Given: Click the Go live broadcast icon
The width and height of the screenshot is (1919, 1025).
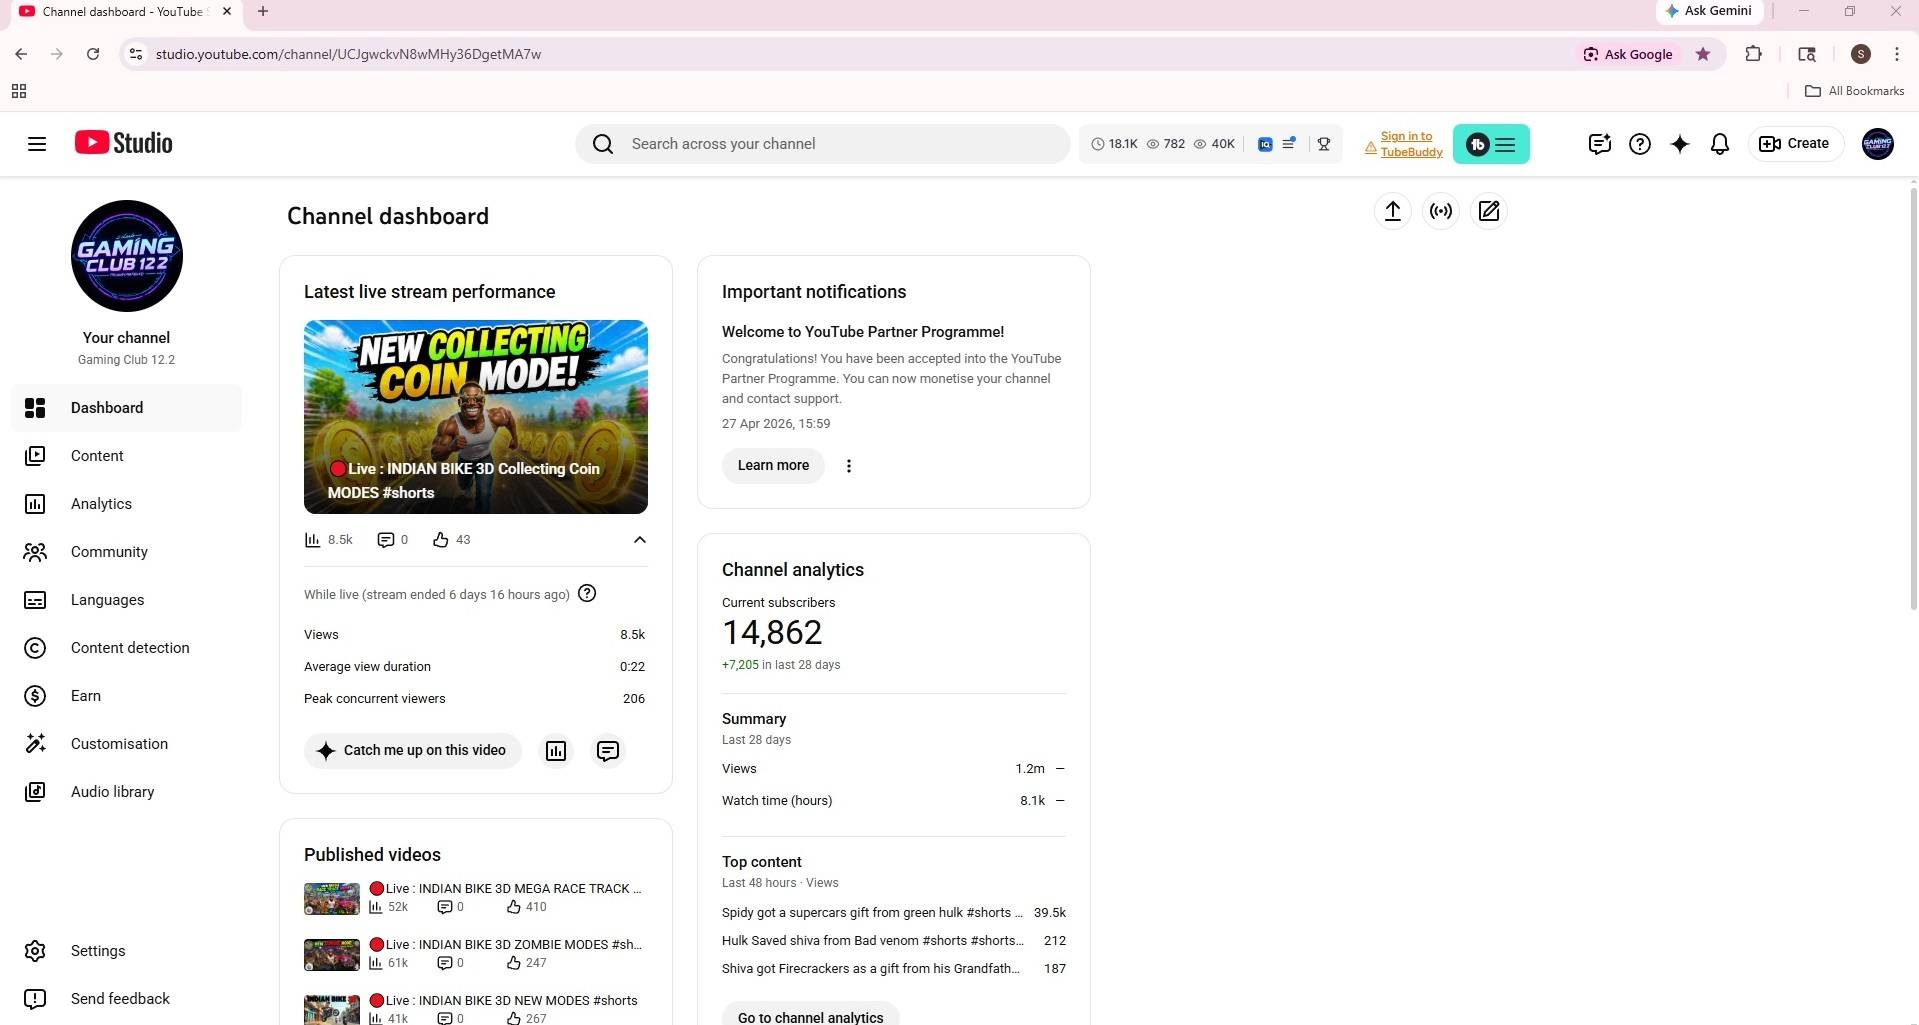Looking at the screenshot, I should point(1440,211).
